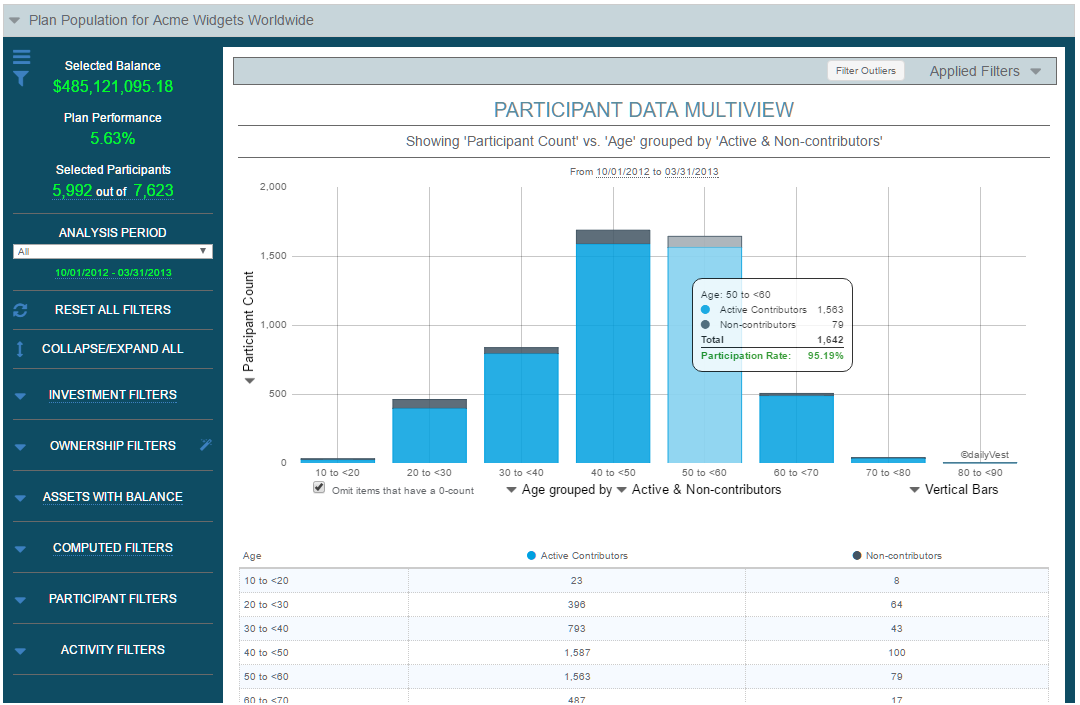This screenshot has width=1080, height=705.
Task: Click the Filter Outliers button
Action: click(x=865, y=70)
